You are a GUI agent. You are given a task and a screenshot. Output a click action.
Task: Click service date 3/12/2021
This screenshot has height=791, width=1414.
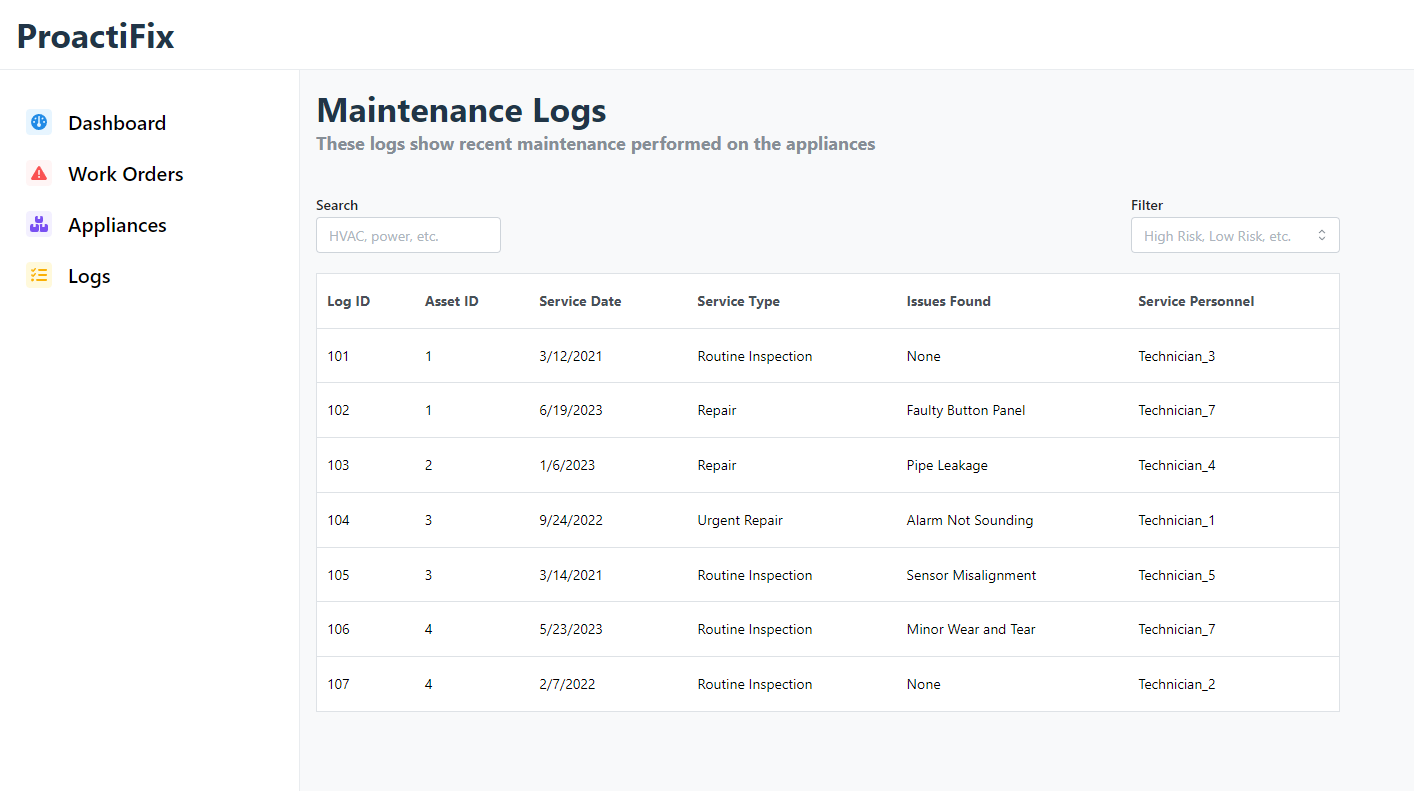[x=571, y=356]
